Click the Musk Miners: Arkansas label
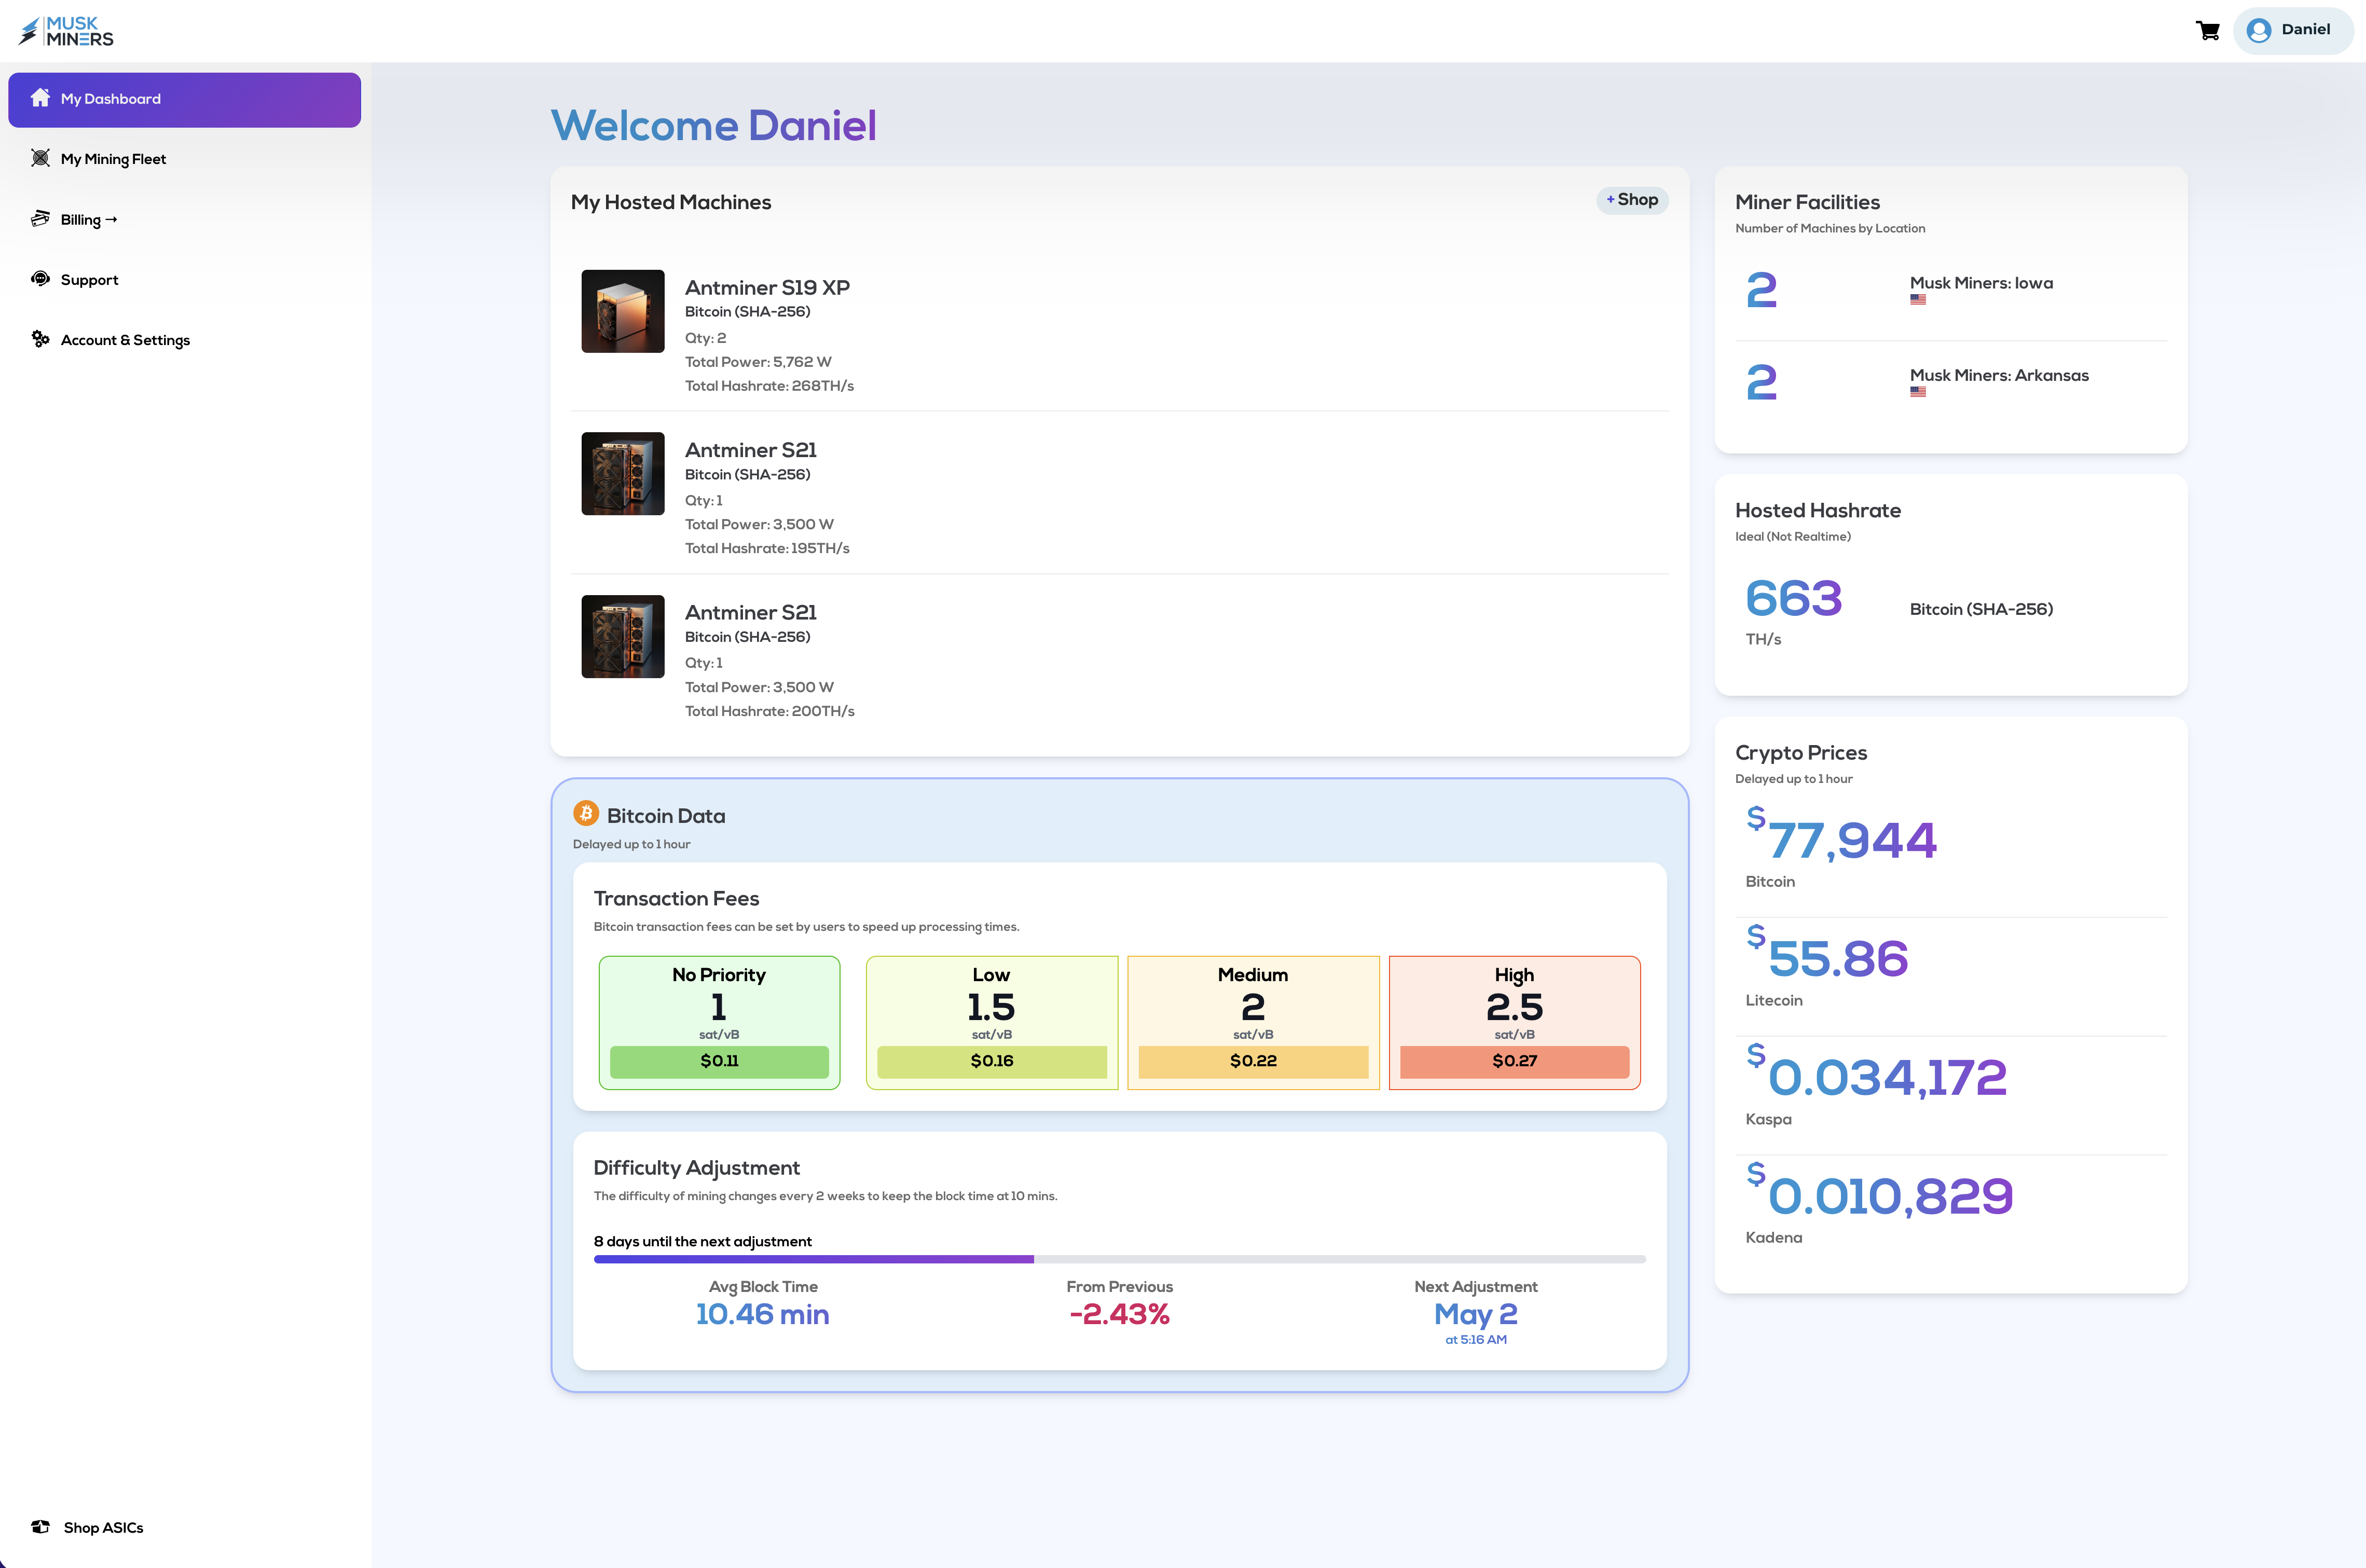The width and height of the screenshot is (2366, 1568). [1999, 375]
